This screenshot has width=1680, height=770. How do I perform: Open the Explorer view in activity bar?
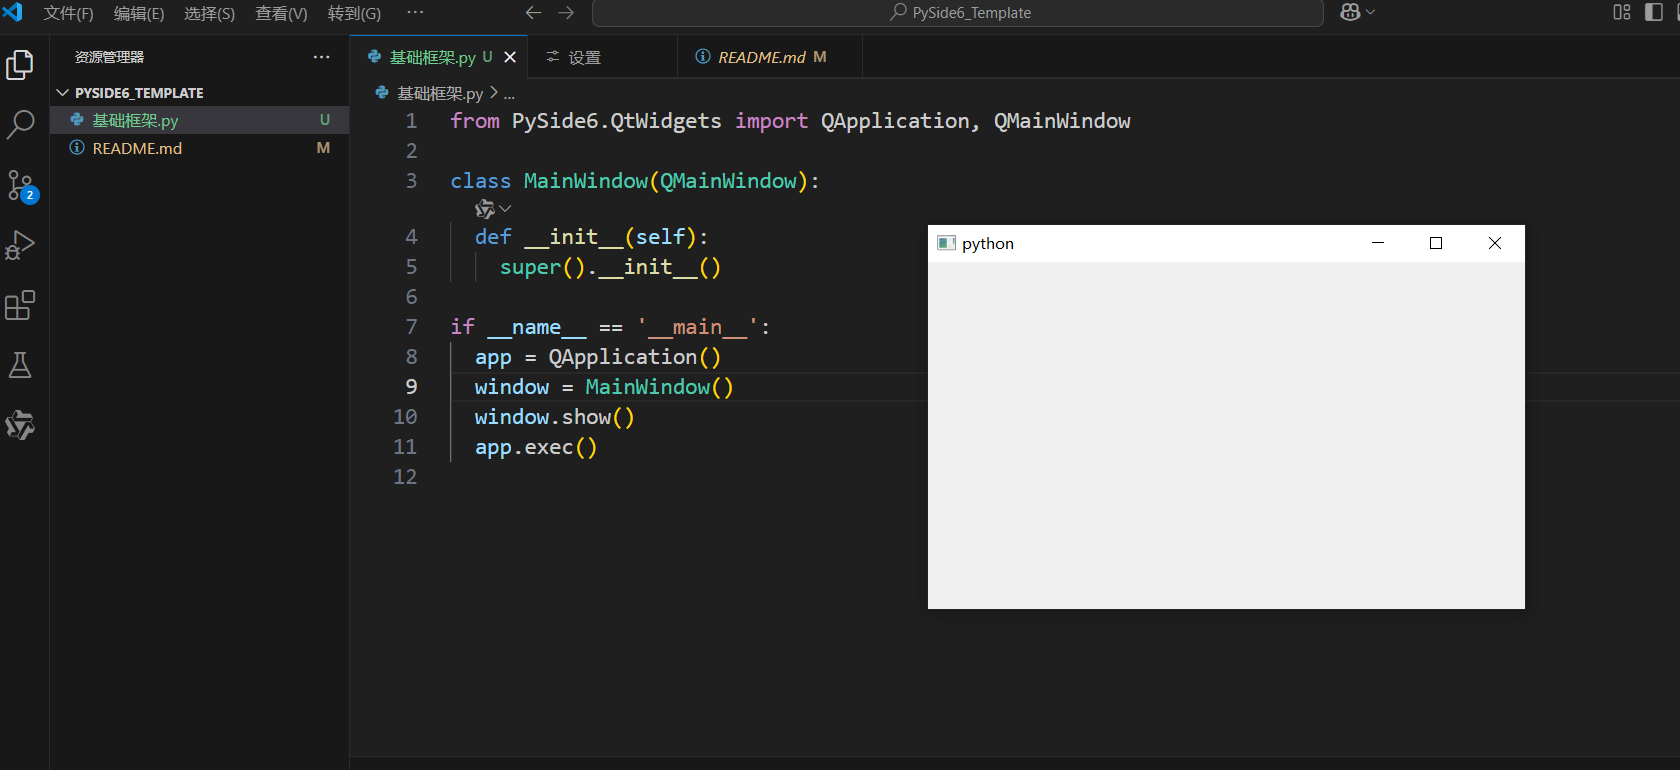[x=20, y=65]
